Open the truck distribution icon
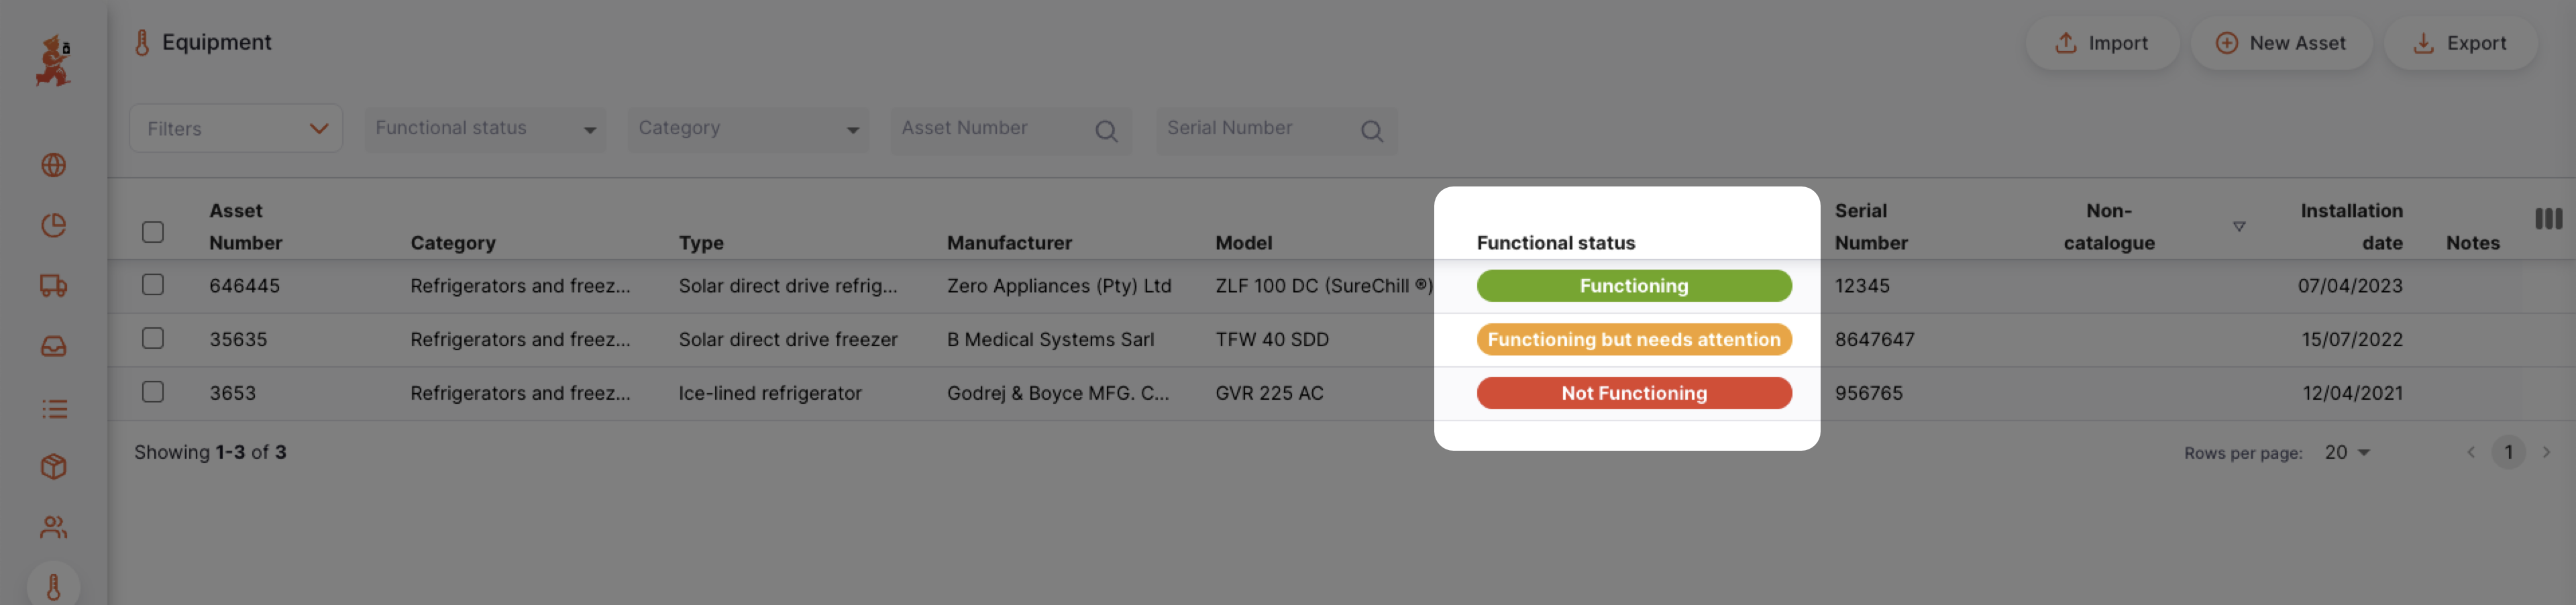Image resolution: width=2576 pixels, height=605 pixels. (x=54, y=286)
